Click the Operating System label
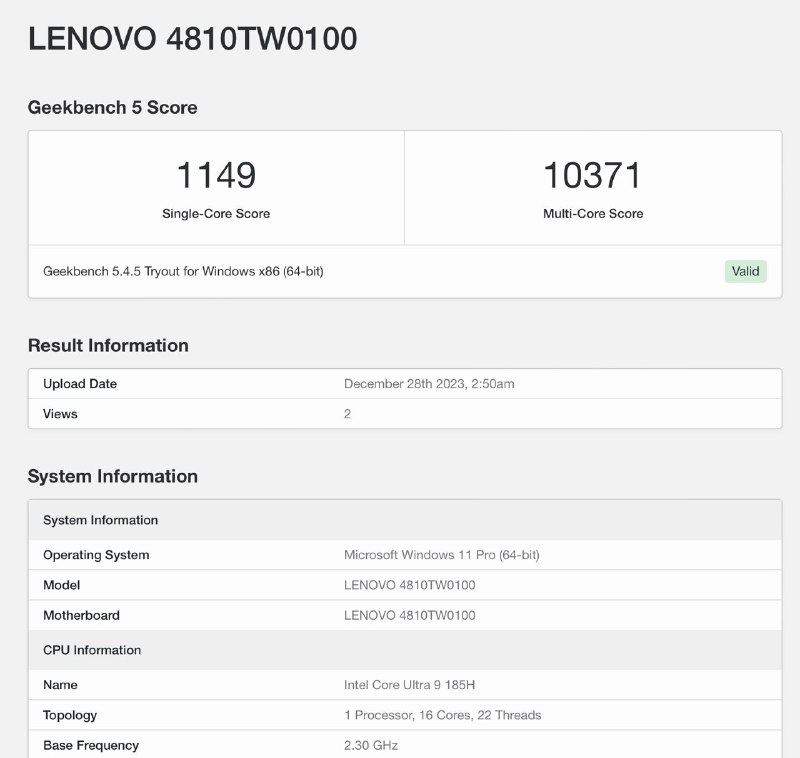 (96, 555)
